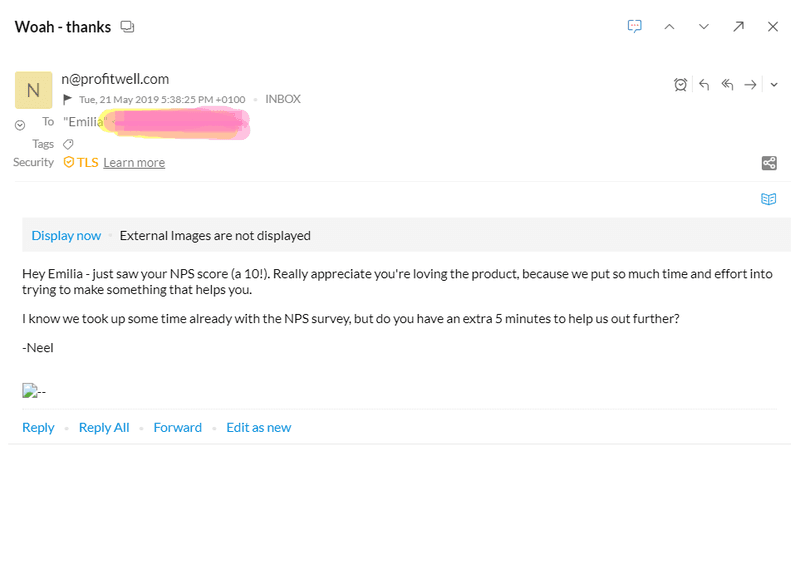This screenshot has width=800, height=564.
Task: Open email in new window arrow icon
Action: coord(738,27)
